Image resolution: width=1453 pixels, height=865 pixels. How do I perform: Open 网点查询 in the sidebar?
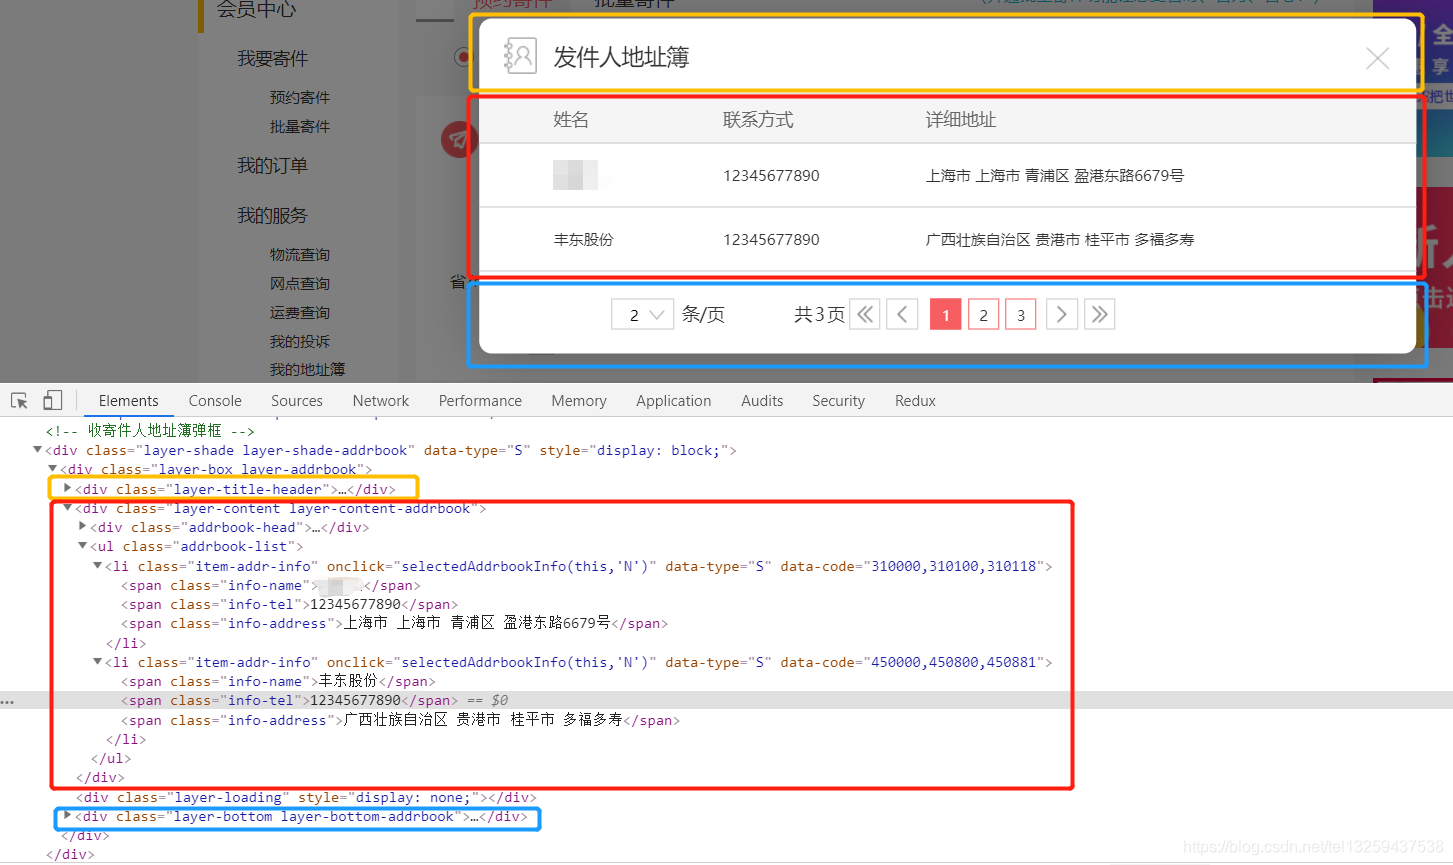[x=300, y=284]
